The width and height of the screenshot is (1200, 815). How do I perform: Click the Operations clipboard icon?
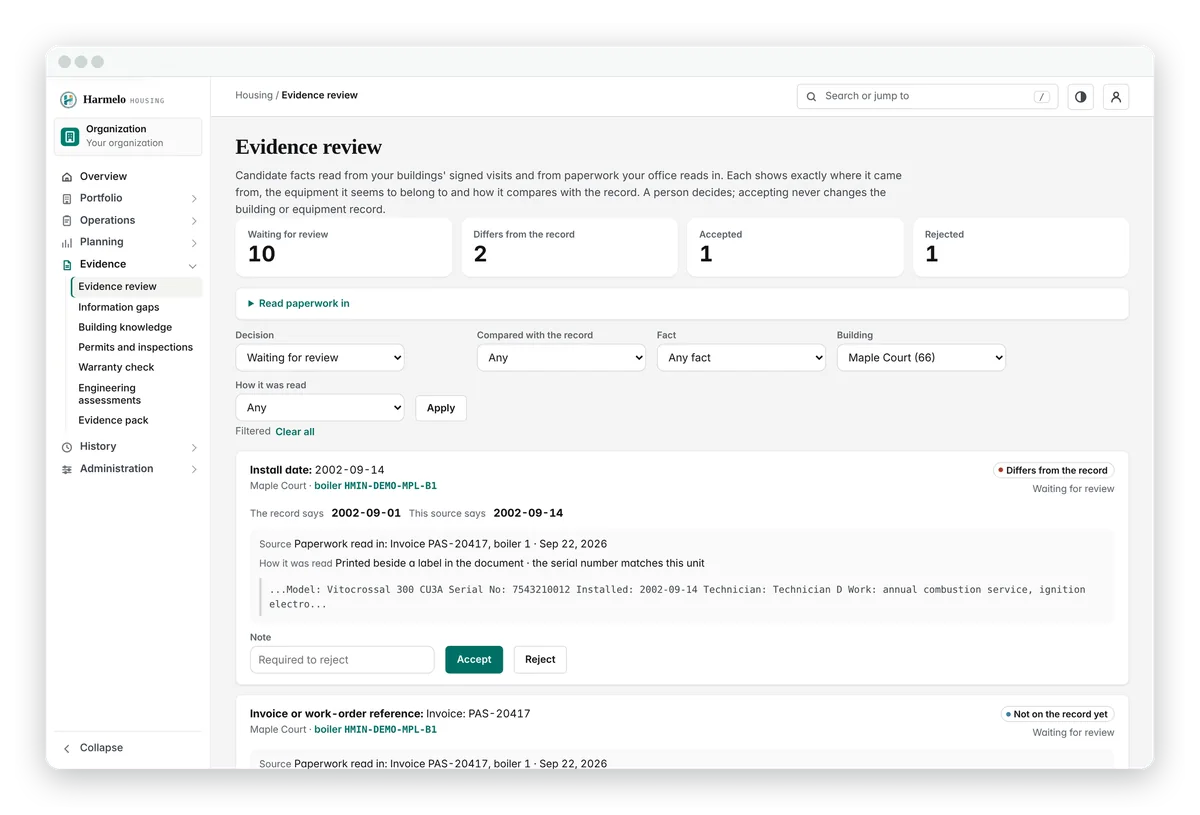click(x=67, y=221)
